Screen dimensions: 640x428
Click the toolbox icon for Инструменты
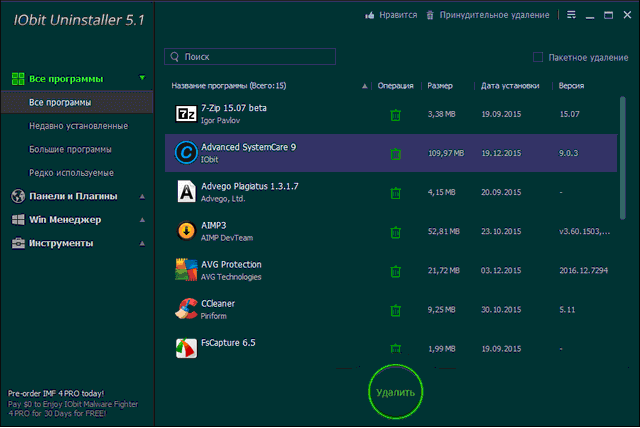[x=18, y=243]
